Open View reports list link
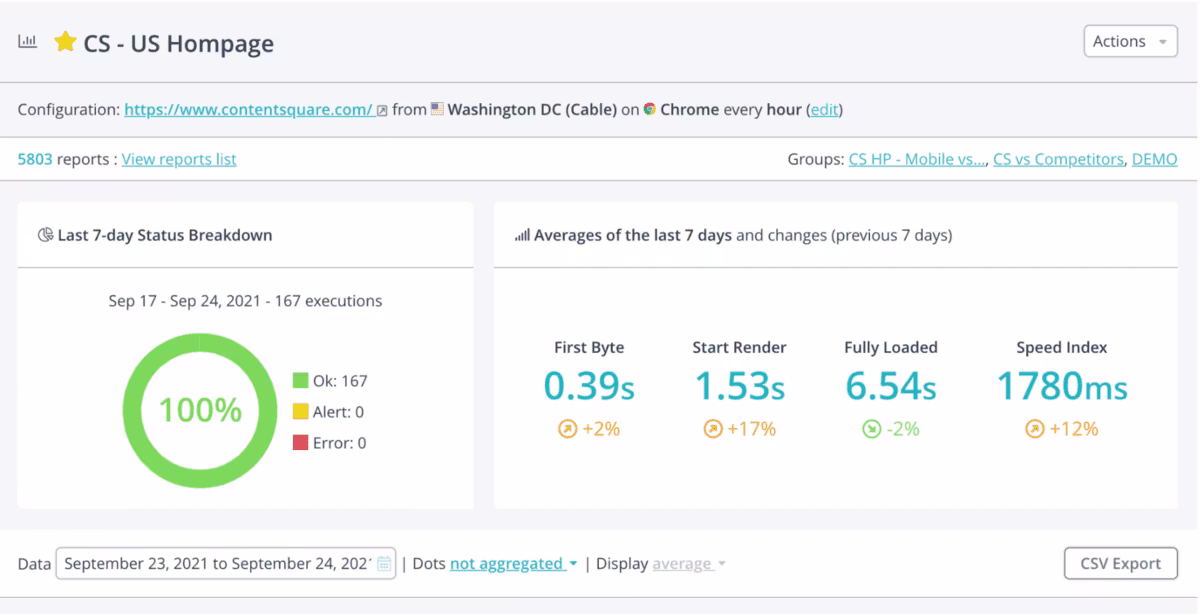 [x=179, y=159]
